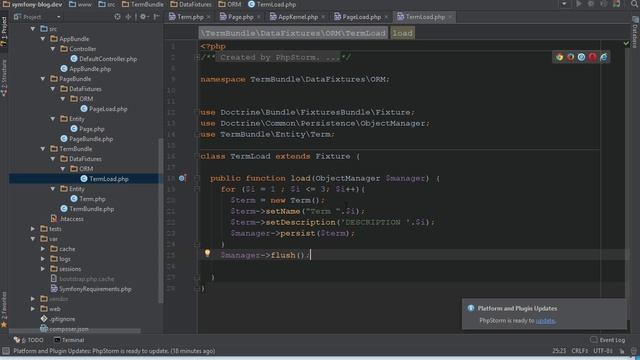Screen dimensions: 640x360
Task: Open the file in Firefox browser
Action: pyautogui.click(x=570, y=57)
